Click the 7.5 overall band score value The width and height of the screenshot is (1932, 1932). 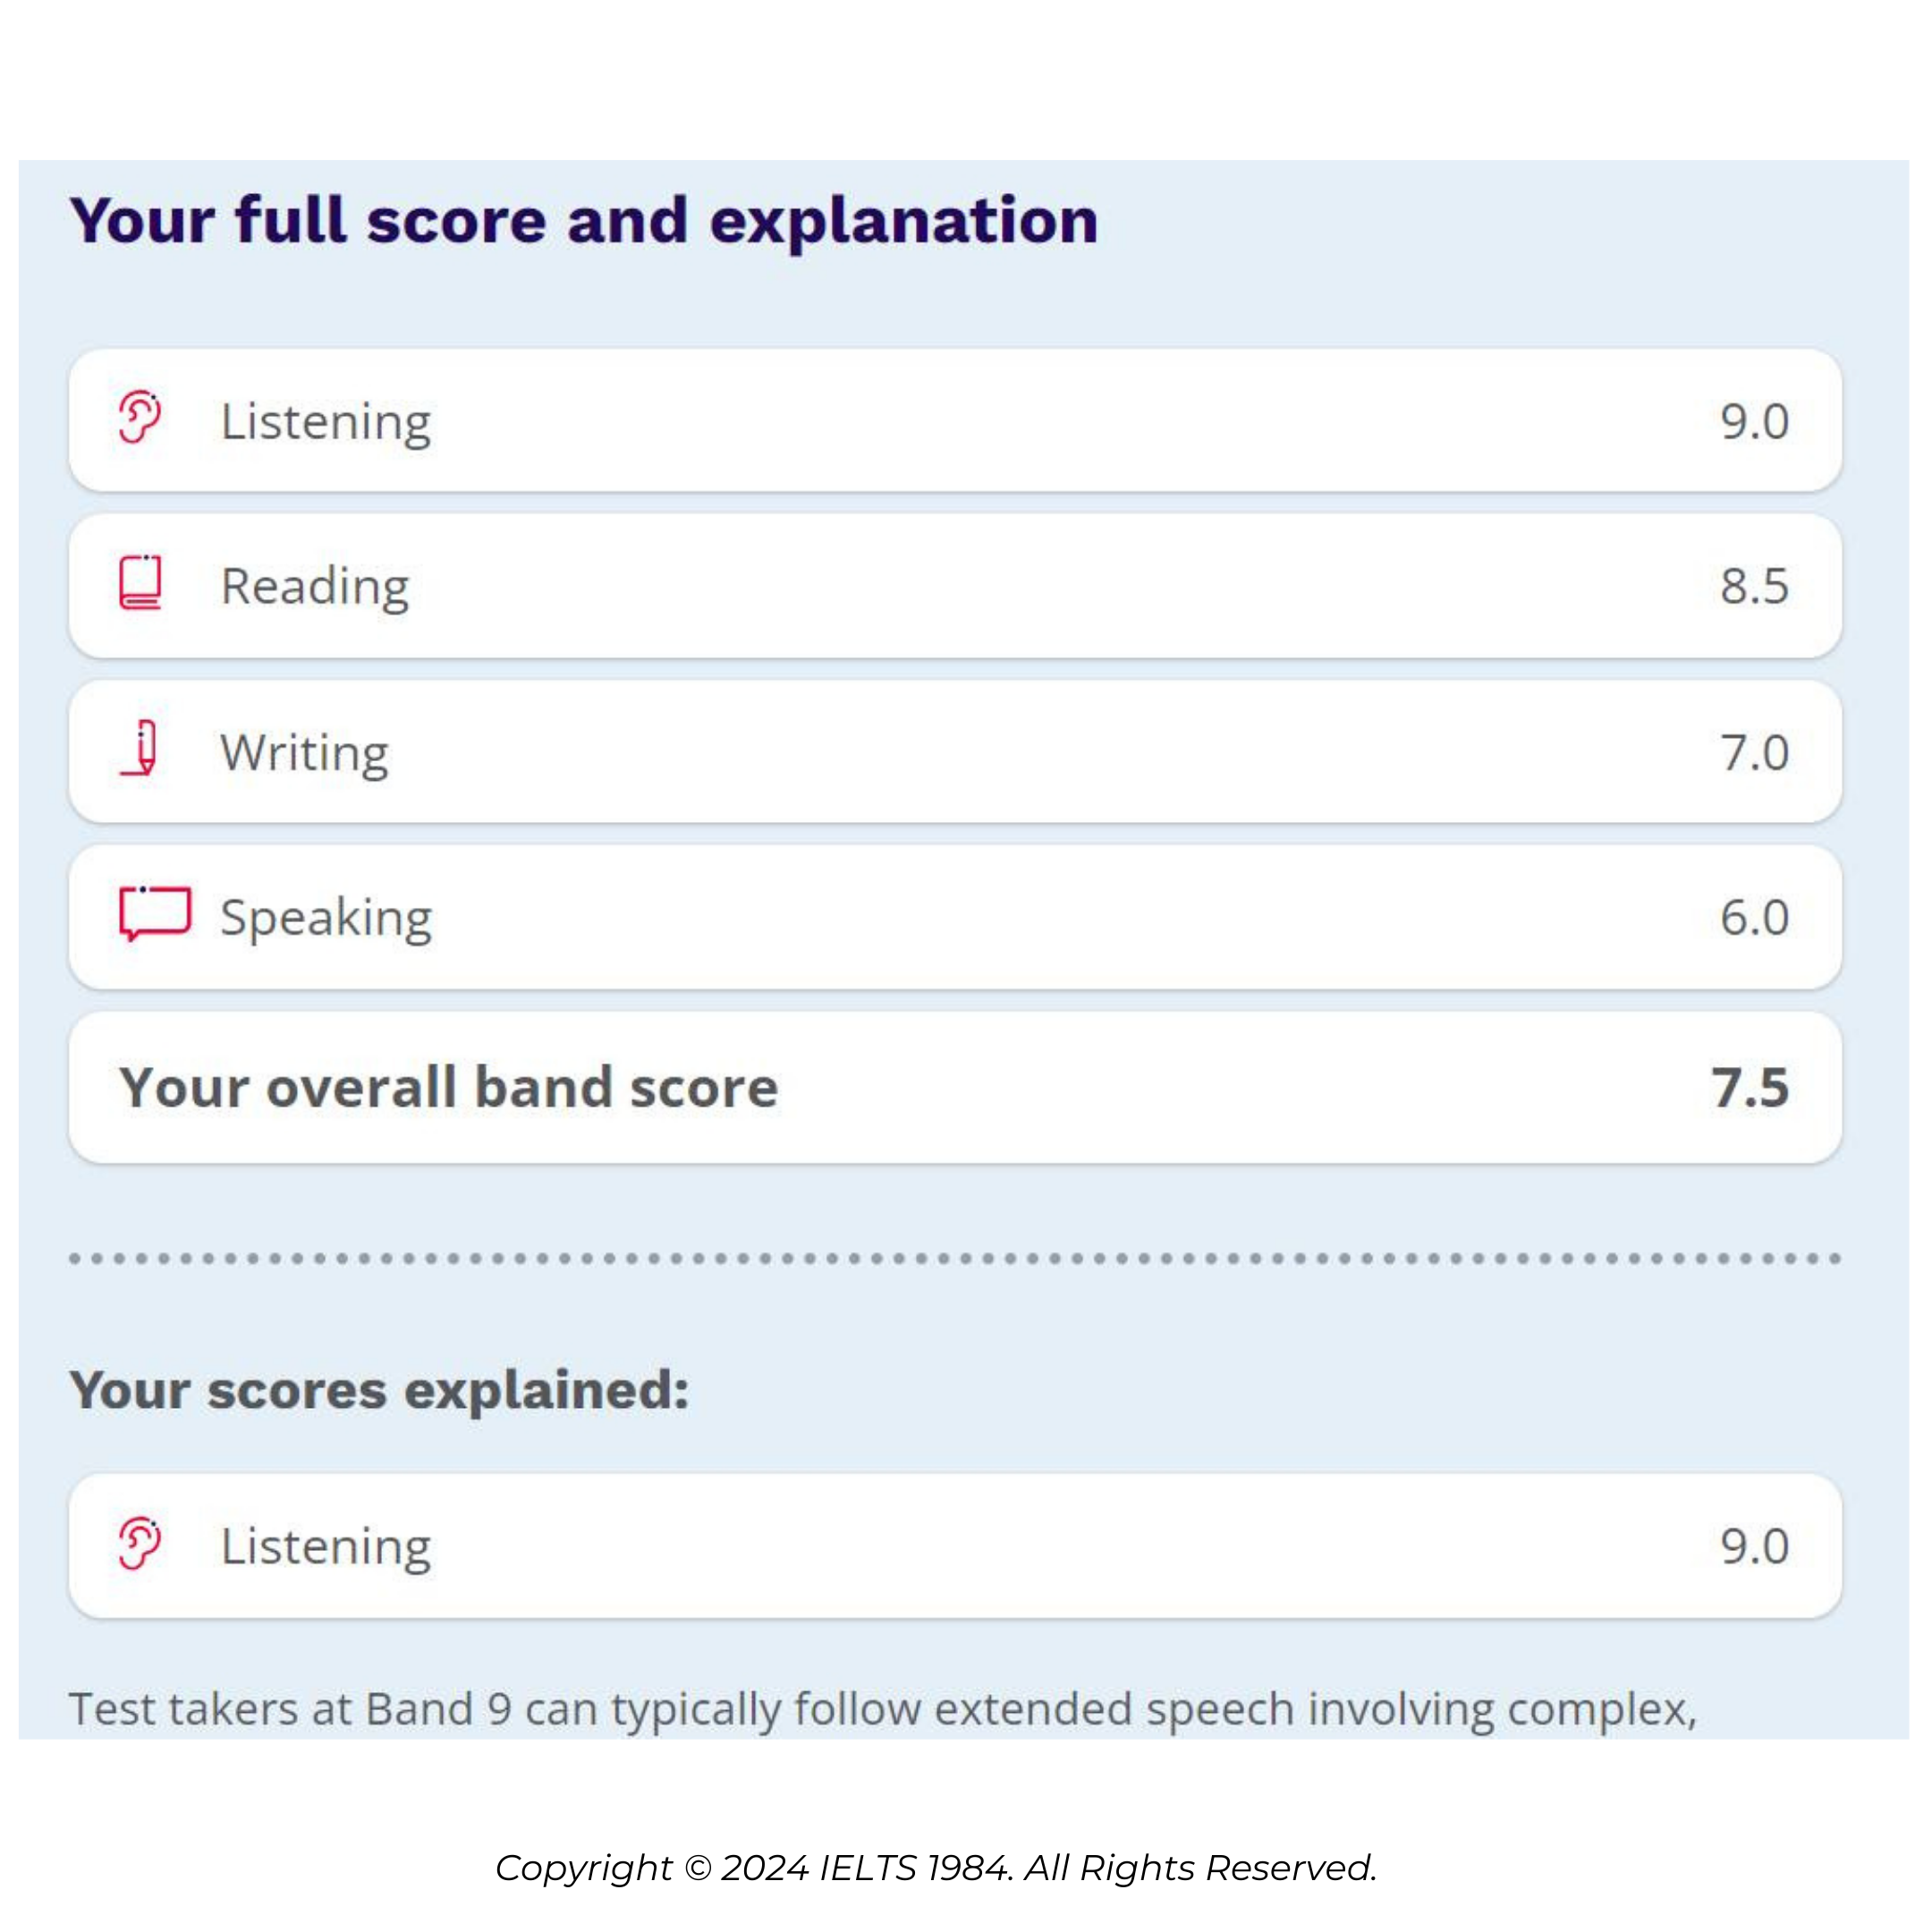click(x=1750, y=1087)
